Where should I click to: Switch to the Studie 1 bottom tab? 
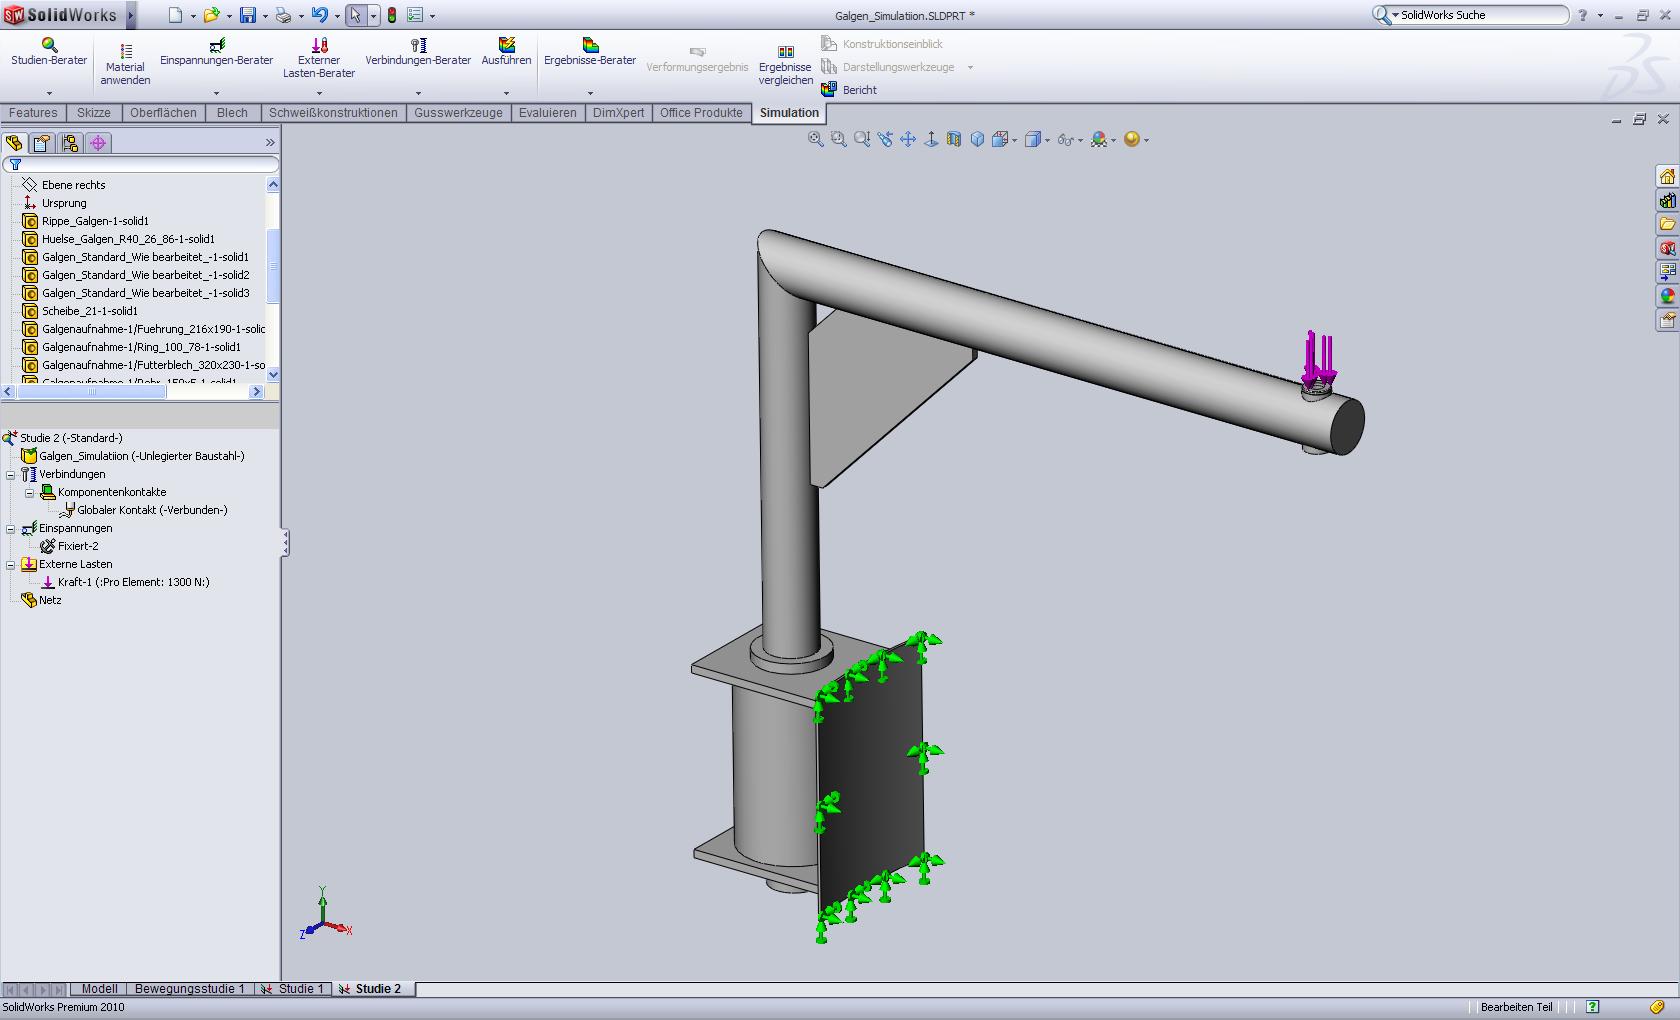click(300, 989)
